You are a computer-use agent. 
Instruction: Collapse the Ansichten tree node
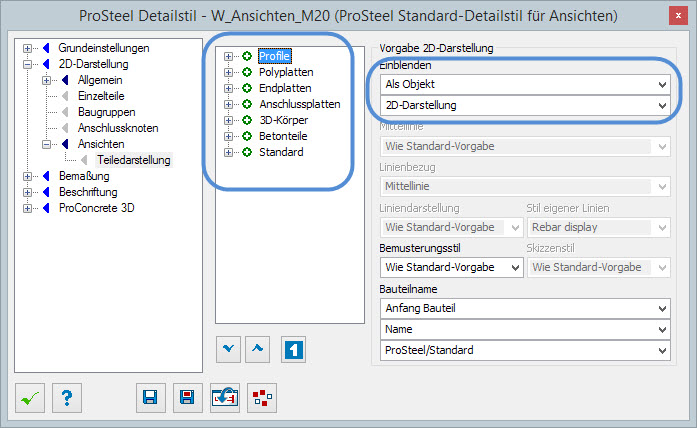click(x=46, y=144)
